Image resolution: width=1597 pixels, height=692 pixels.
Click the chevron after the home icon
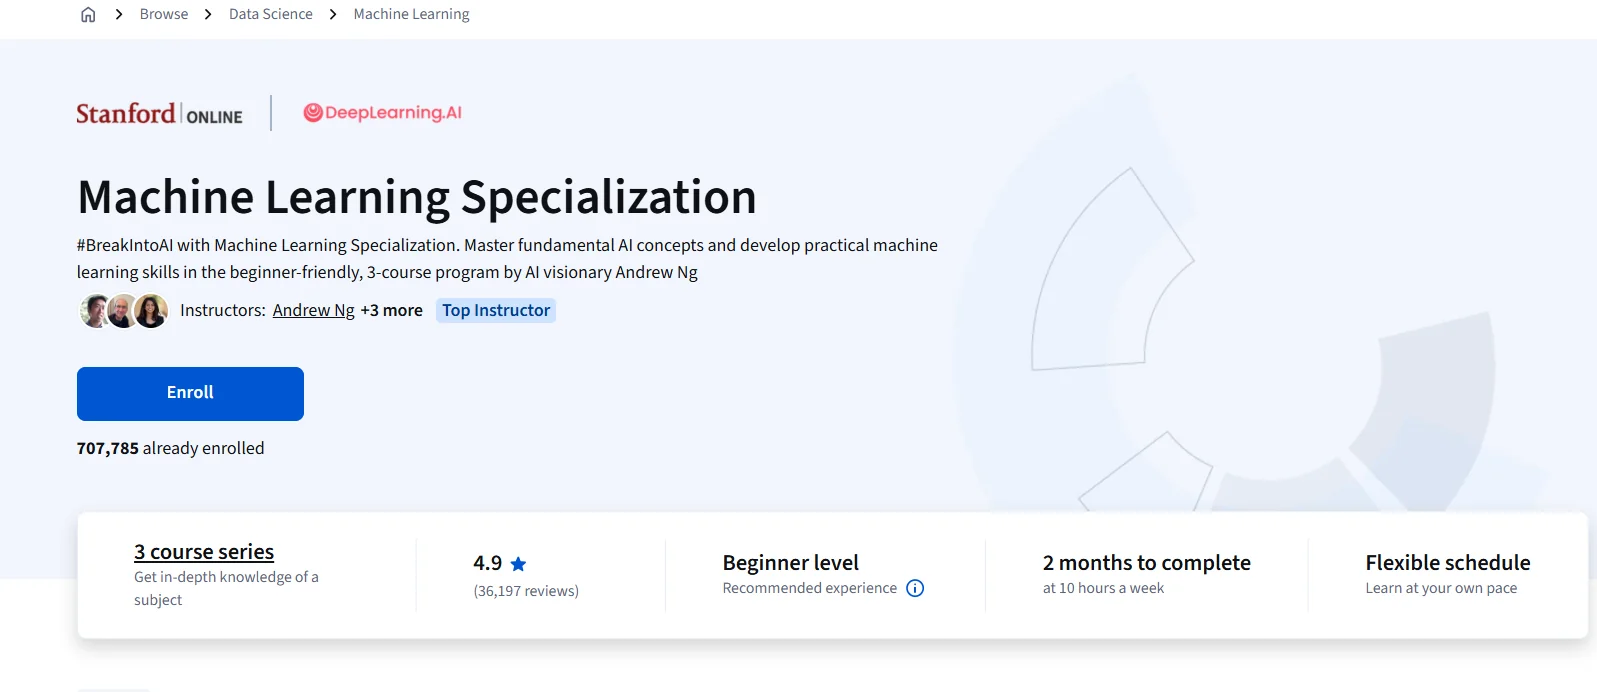[119, 14]
